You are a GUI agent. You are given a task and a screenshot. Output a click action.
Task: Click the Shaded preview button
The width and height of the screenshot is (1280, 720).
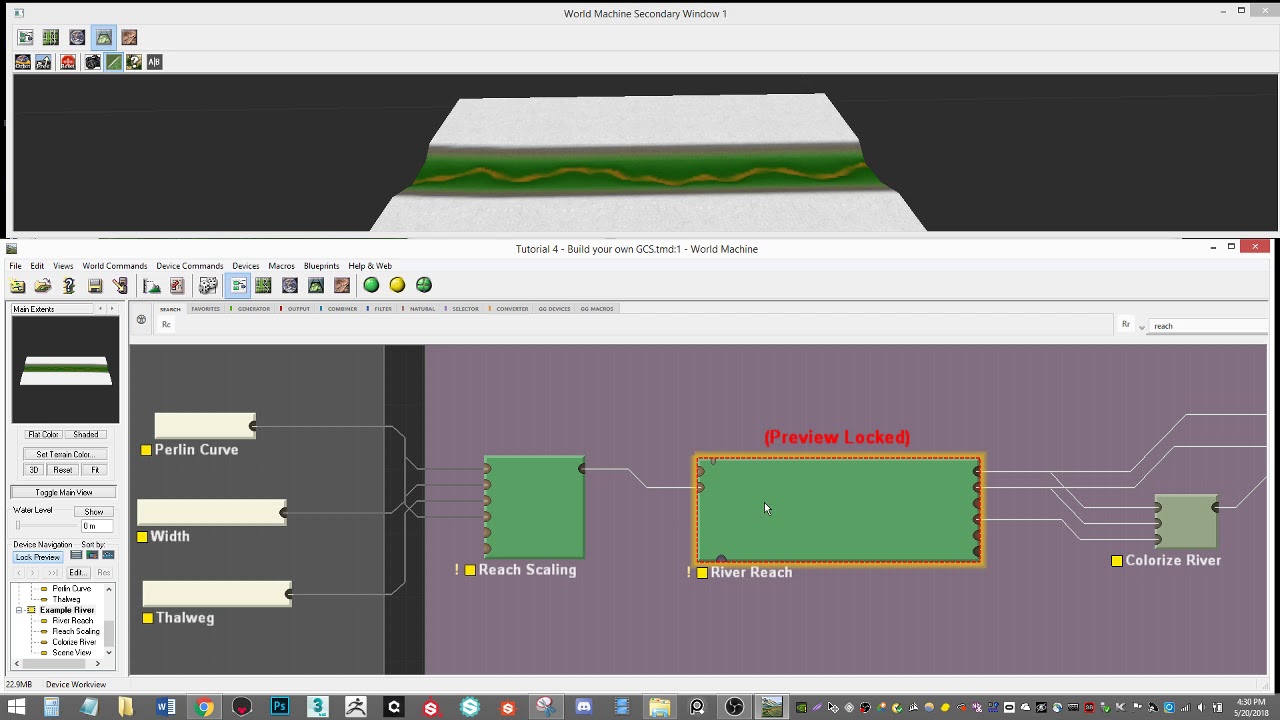(x=86, y=434)
